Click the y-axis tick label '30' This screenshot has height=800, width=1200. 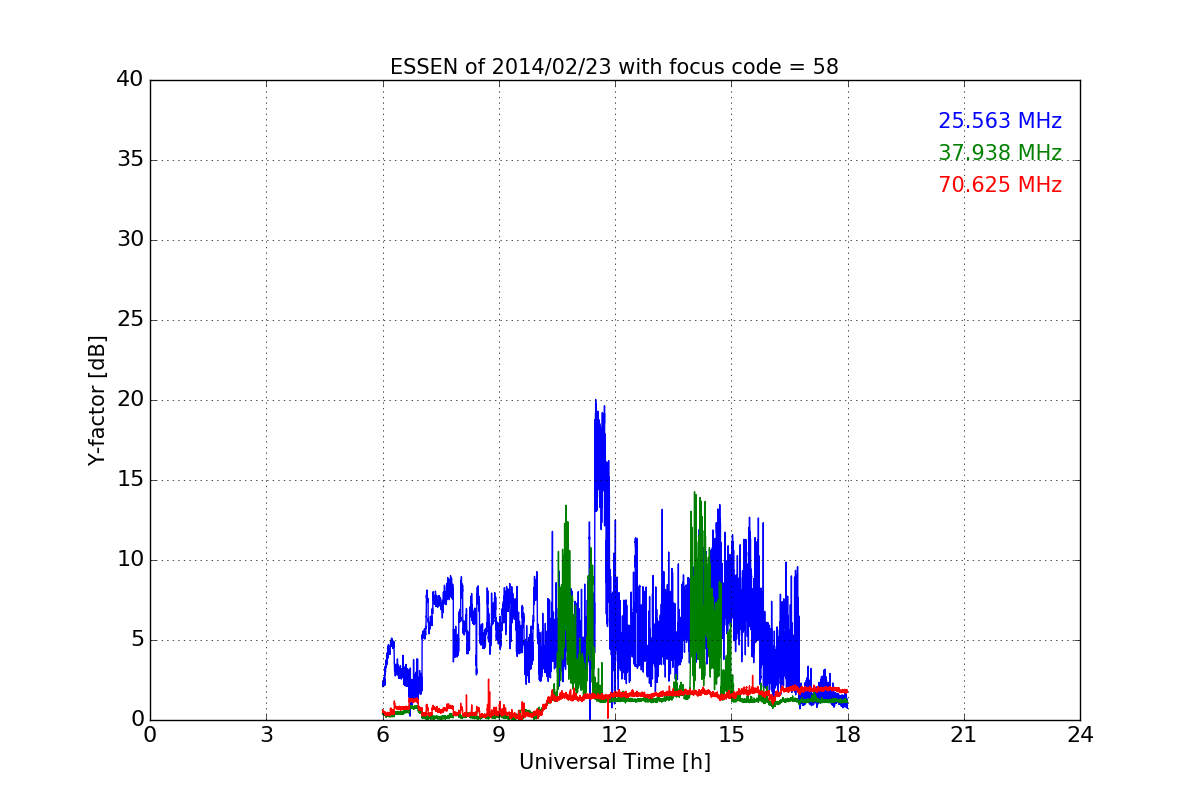click(x=130, y=240)
